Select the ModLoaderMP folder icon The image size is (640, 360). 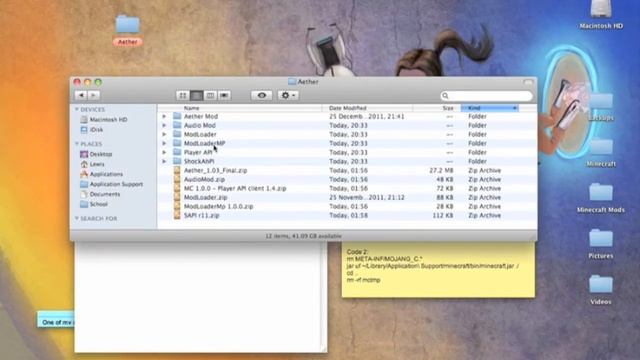click(177, 143)
